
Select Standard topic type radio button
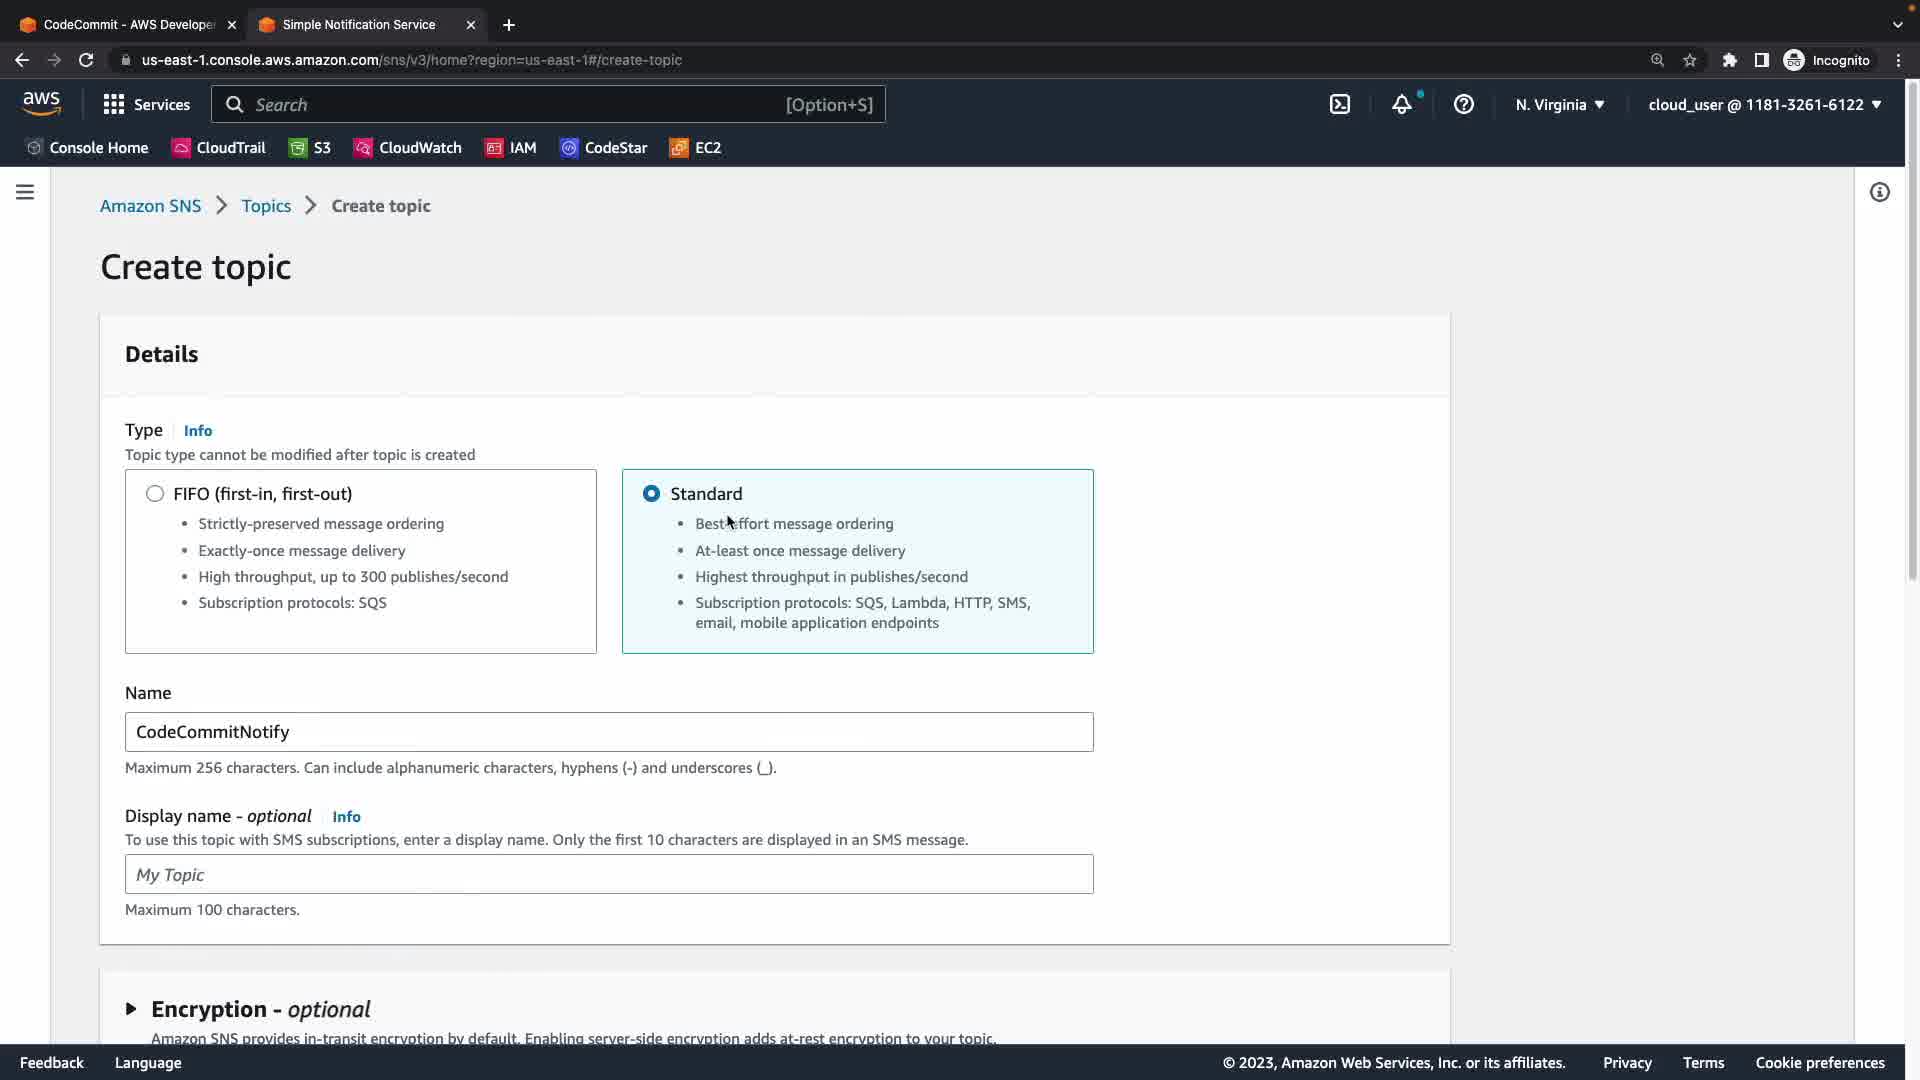pyautogui.click(x=652, y=494)
